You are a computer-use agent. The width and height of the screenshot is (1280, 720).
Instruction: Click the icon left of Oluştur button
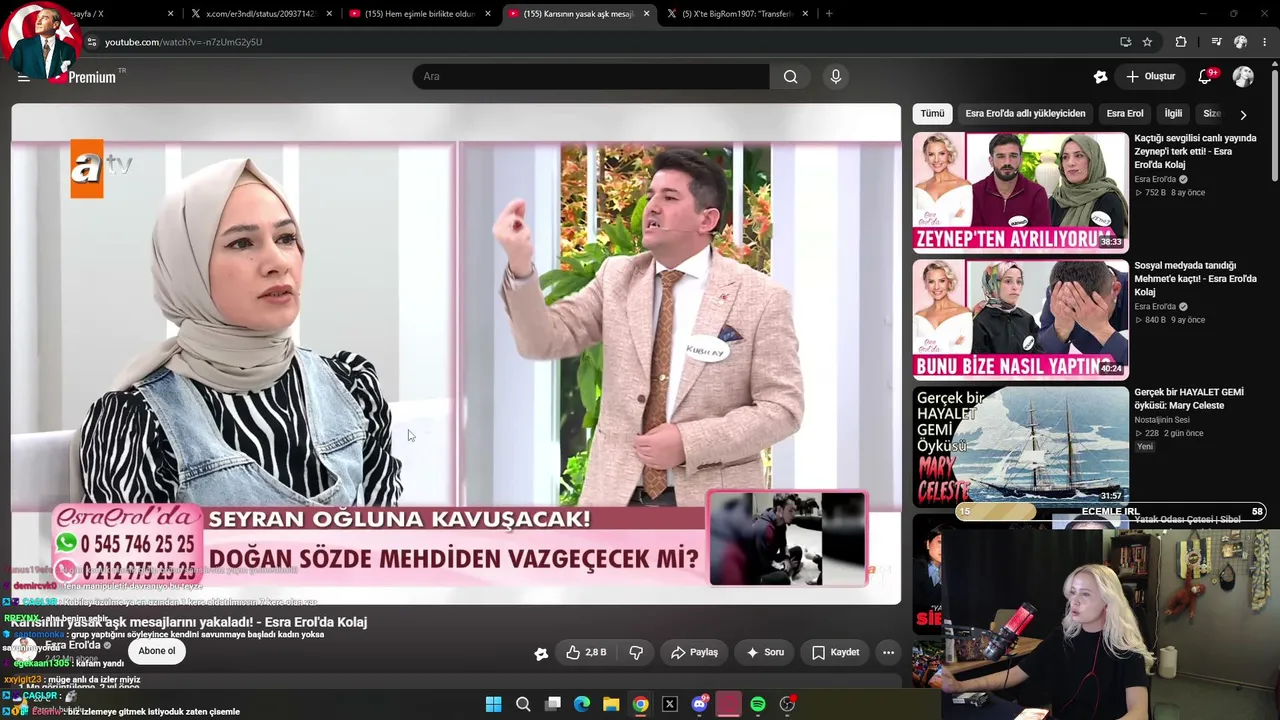pyautogui.click(x=1100, y=77)
